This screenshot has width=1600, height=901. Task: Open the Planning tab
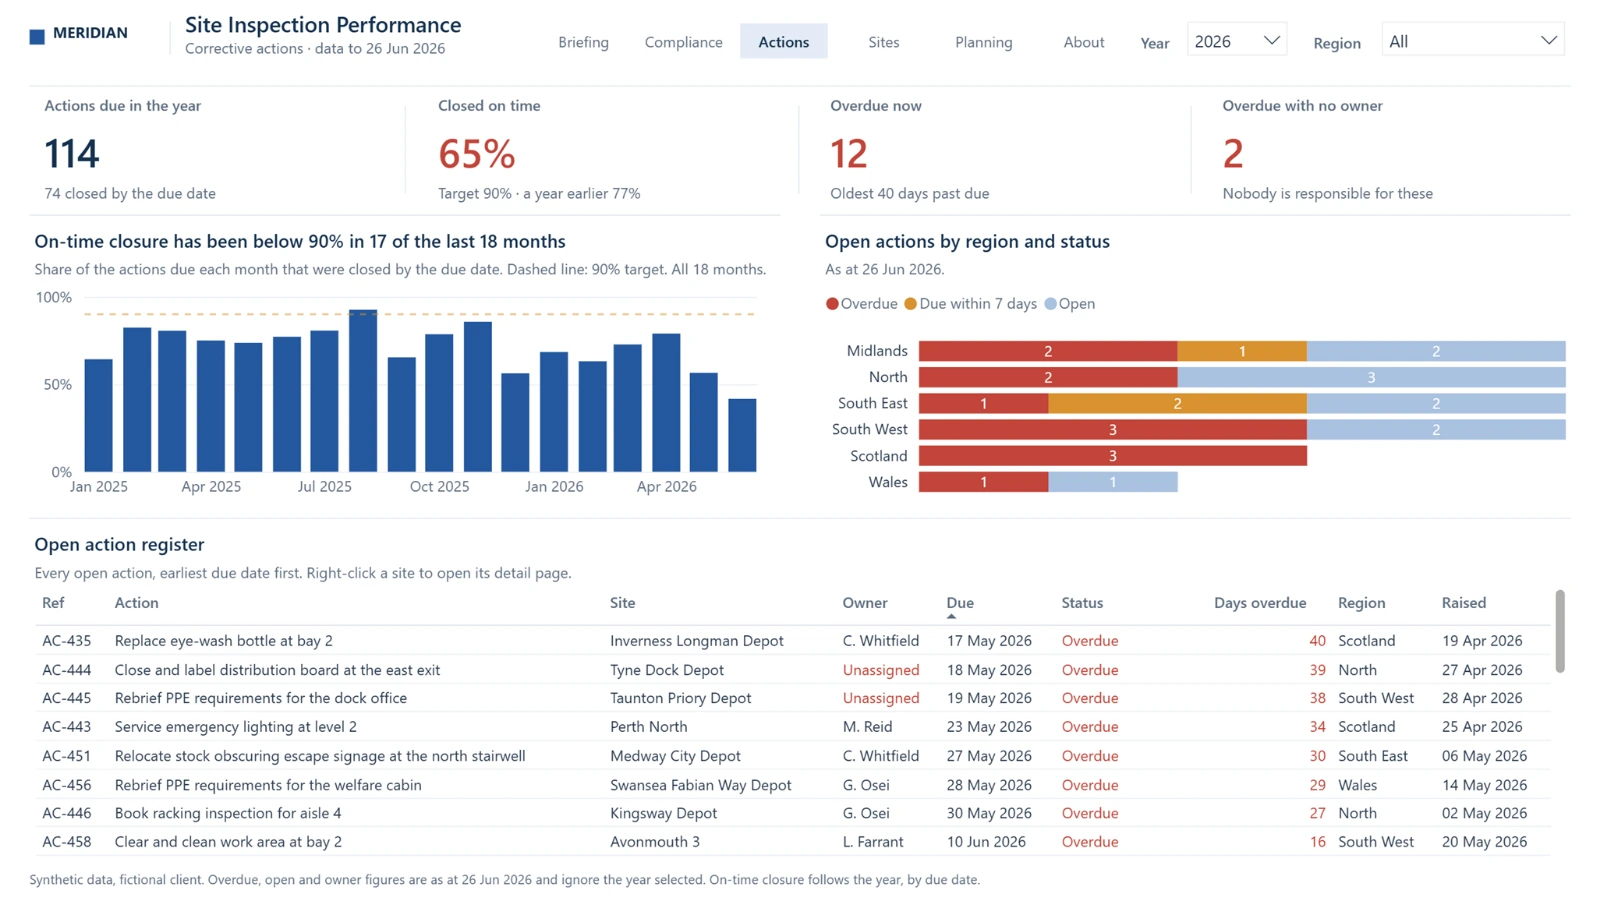coord(983,42)
